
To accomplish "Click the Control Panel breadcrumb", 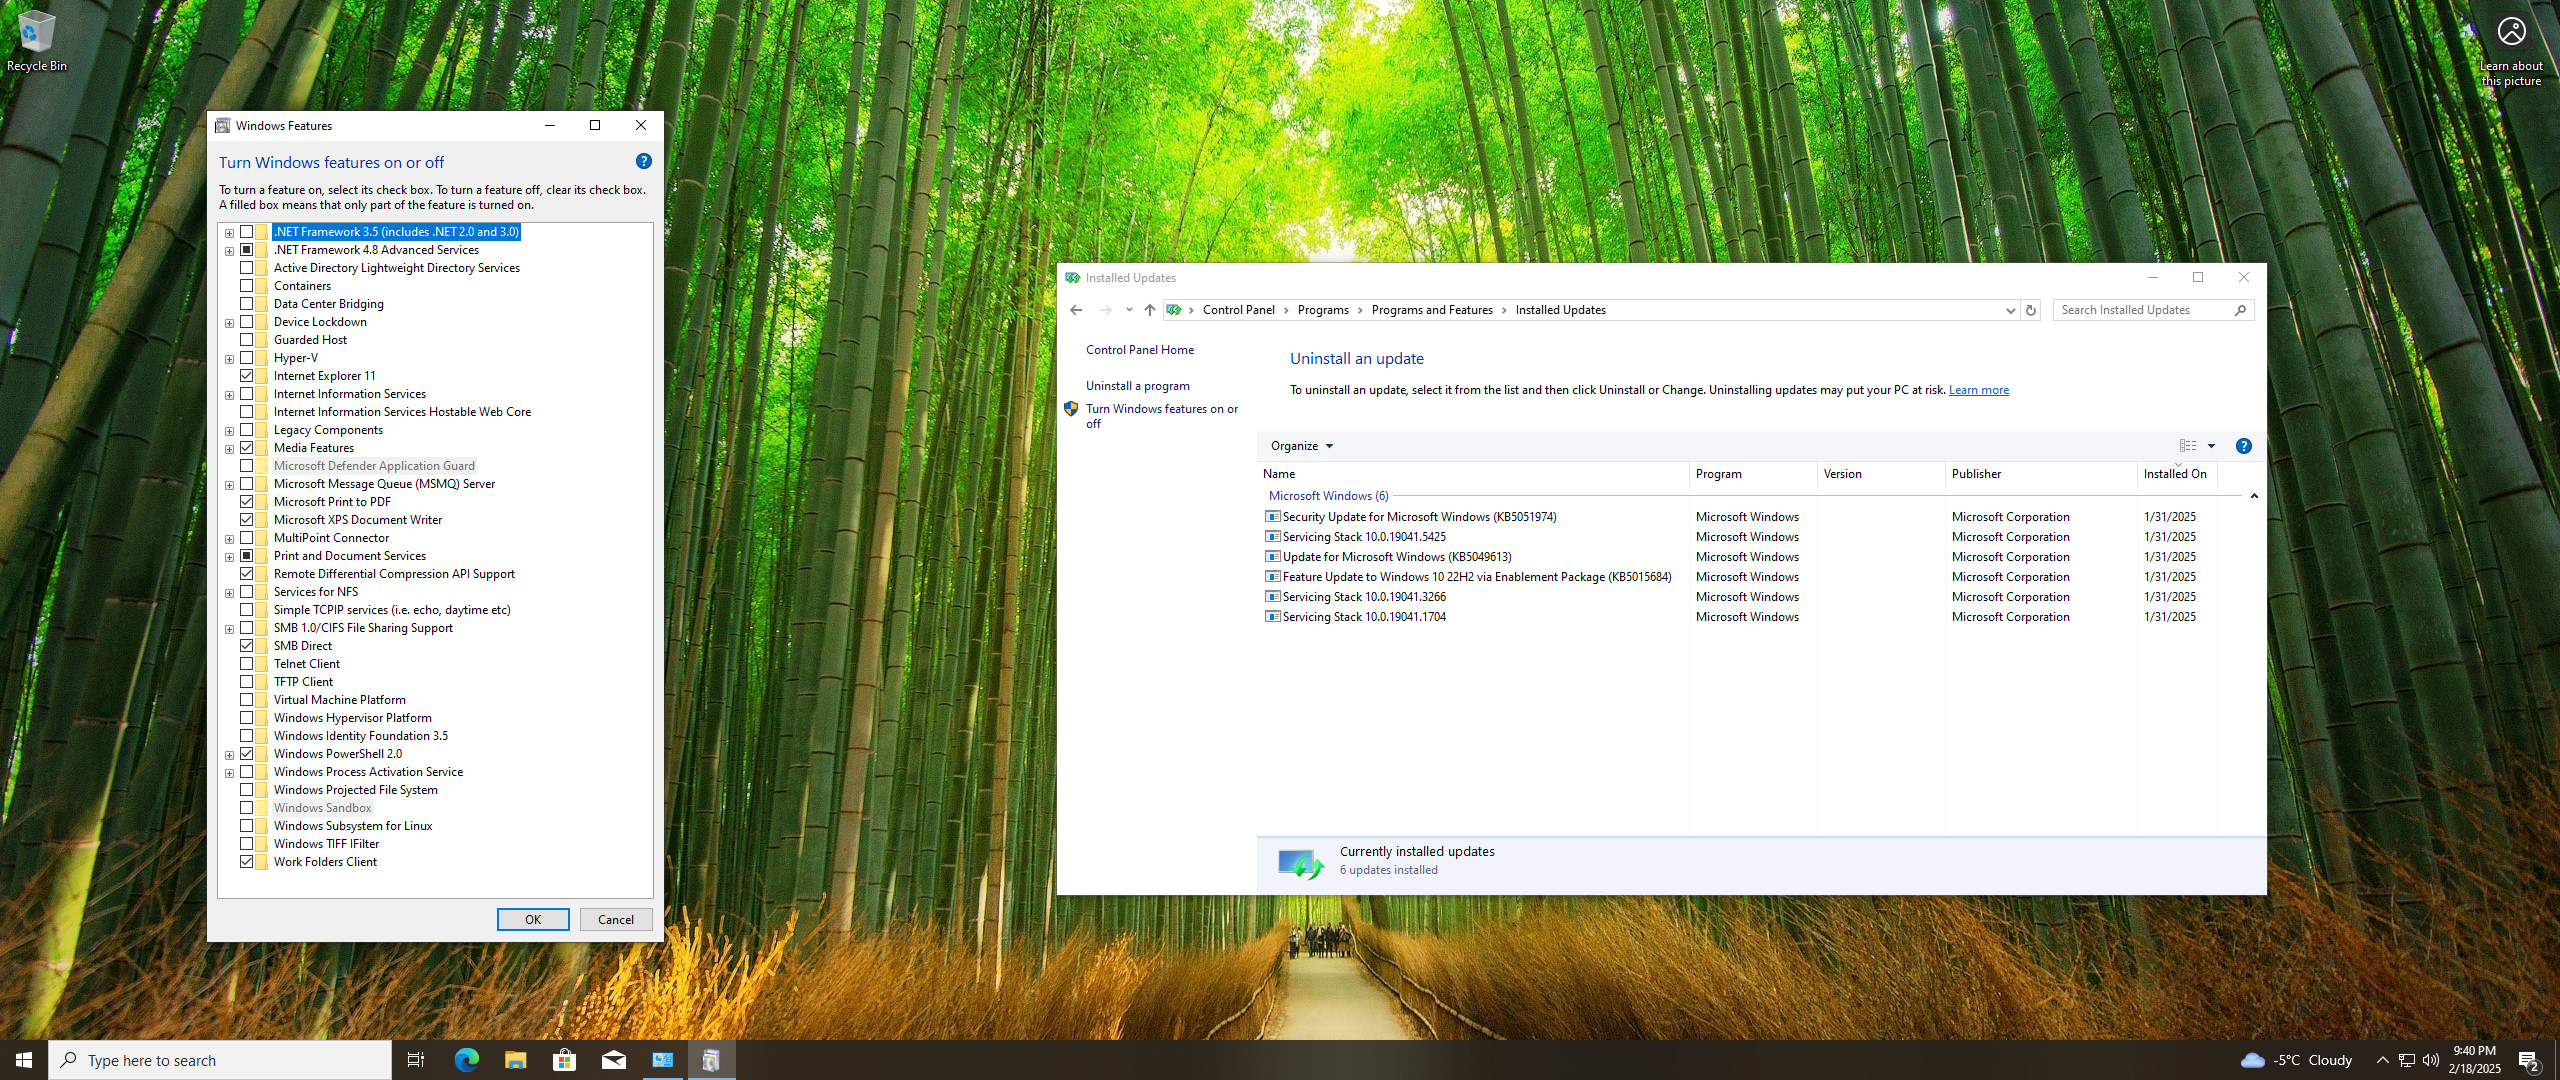I will point(1238,310).
